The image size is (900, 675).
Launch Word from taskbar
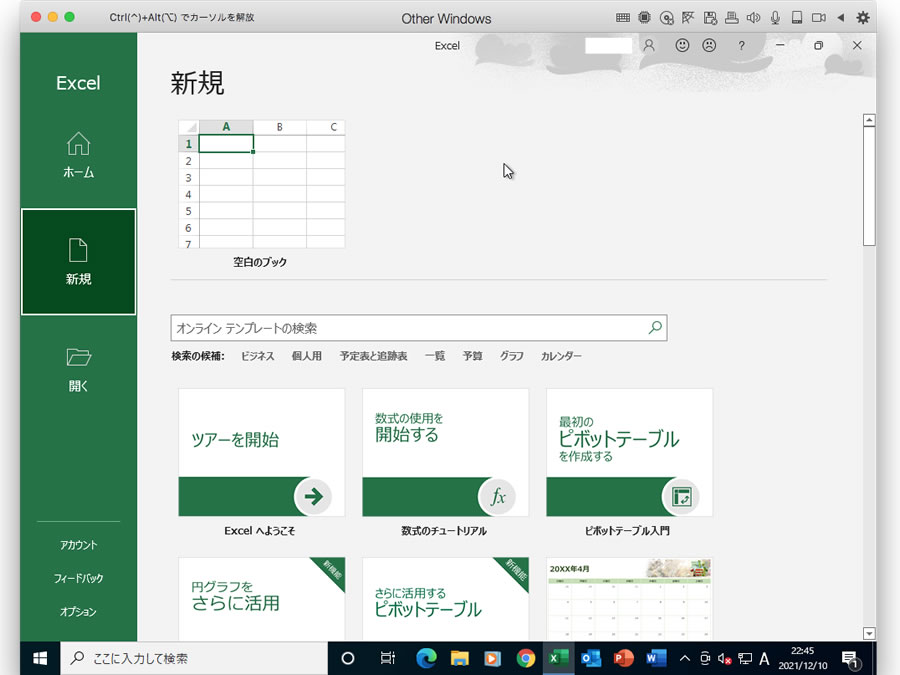pyautogui.click(x=656, y=658)
